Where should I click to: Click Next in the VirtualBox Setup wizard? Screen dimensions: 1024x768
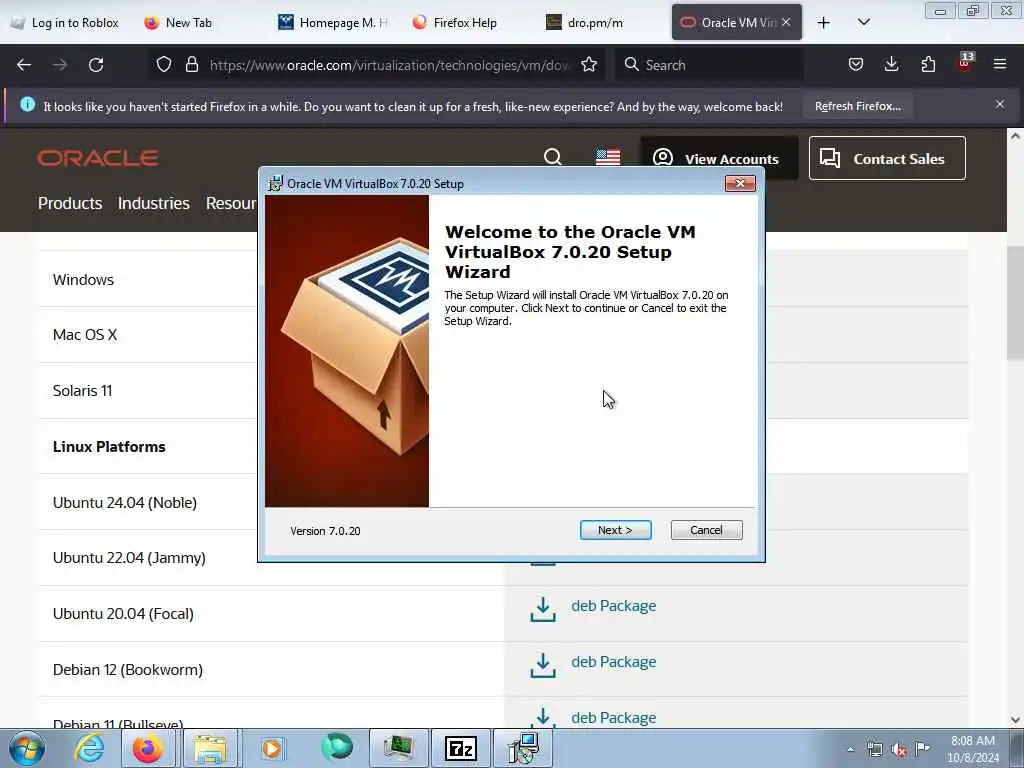(x=615, y=530)
